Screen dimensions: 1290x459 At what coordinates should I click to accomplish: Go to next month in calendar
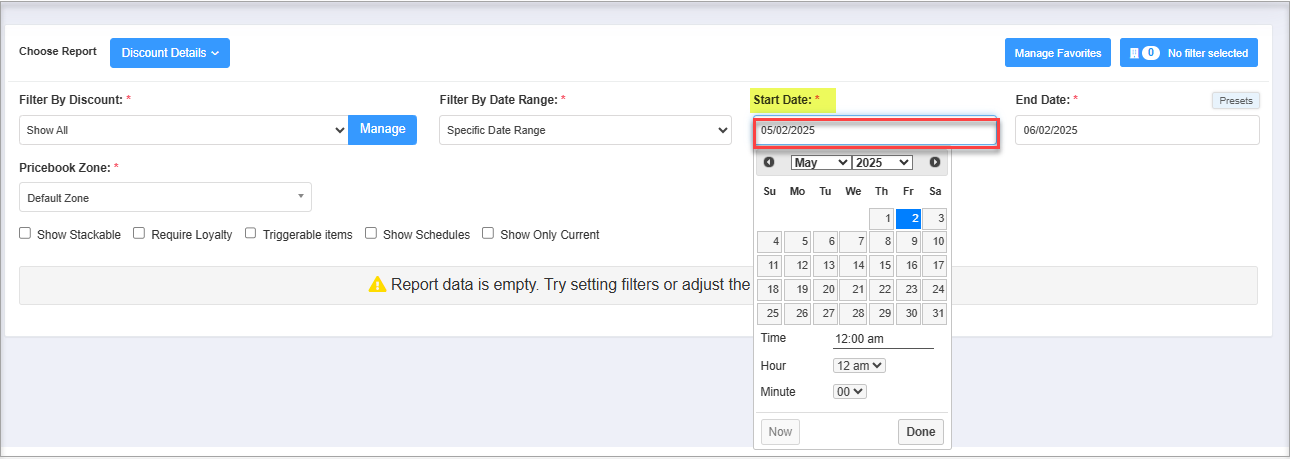coord(935,162)
